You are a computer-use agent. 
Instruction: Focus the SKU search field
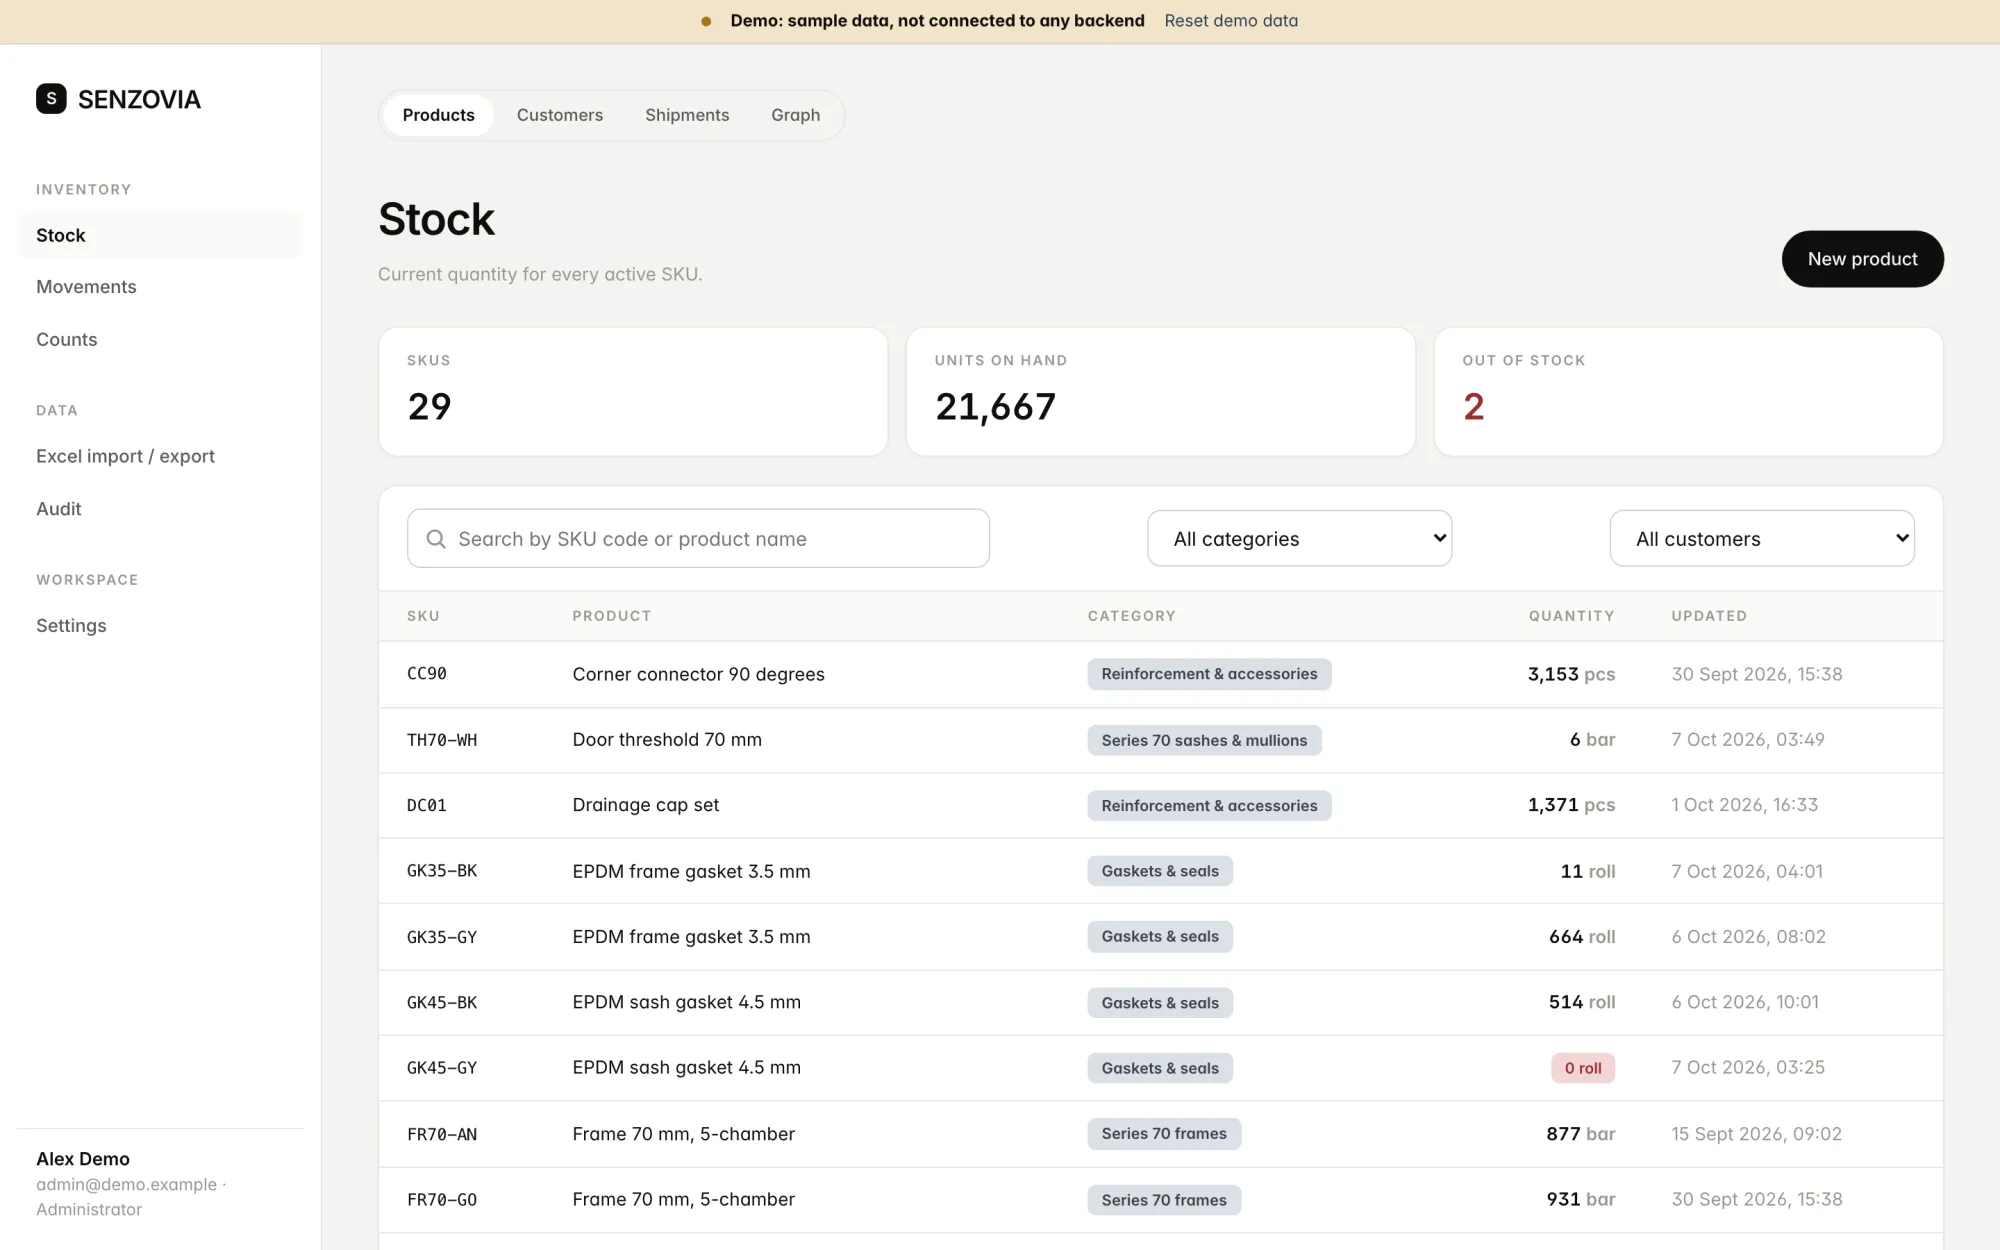coord(698,539)
